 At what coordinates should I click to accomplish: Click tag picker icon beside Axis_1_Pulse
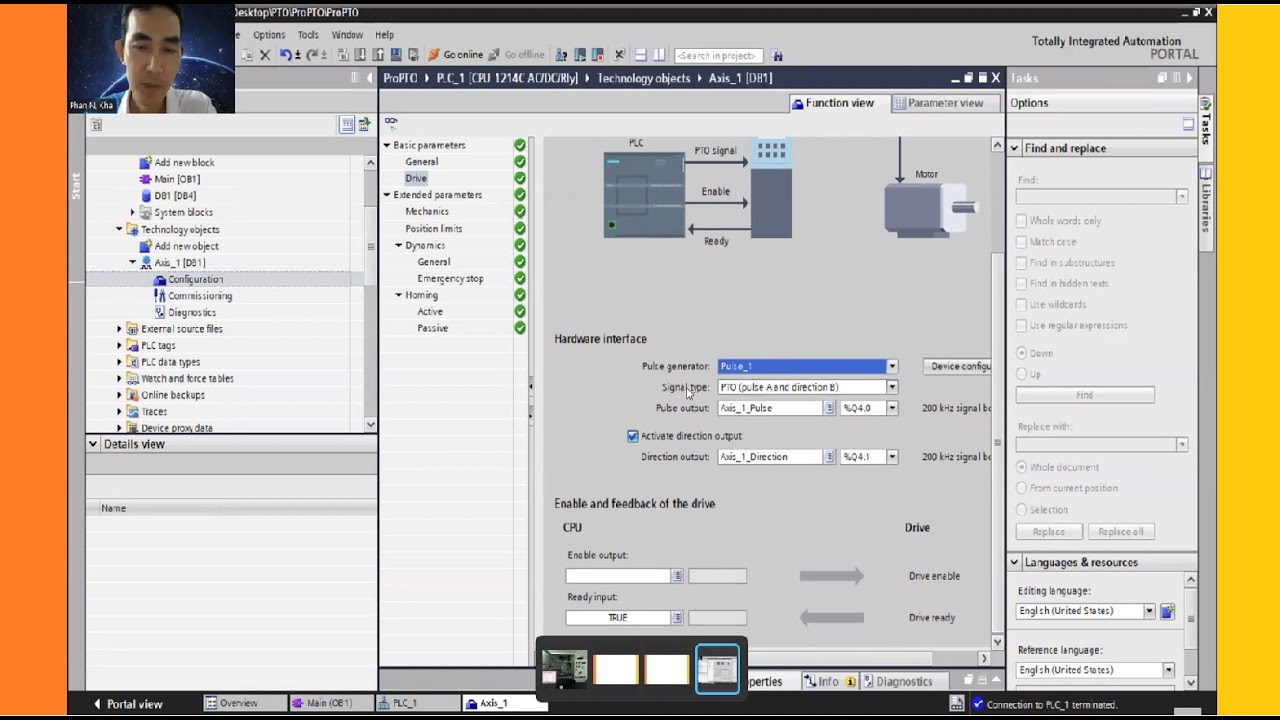(x=829, y=408)
